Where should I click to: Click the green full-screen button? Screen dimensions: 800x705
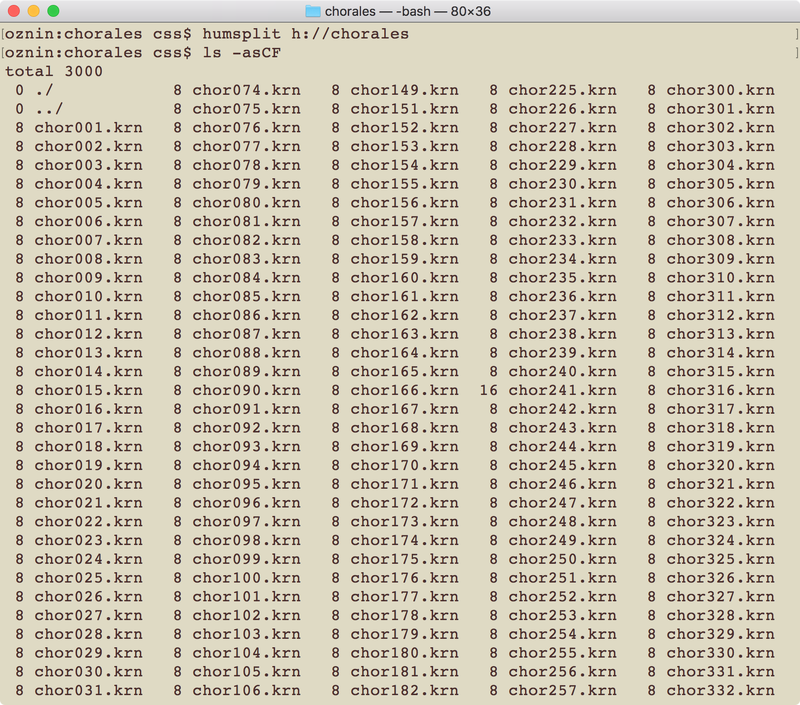click(x=53, y=11)
